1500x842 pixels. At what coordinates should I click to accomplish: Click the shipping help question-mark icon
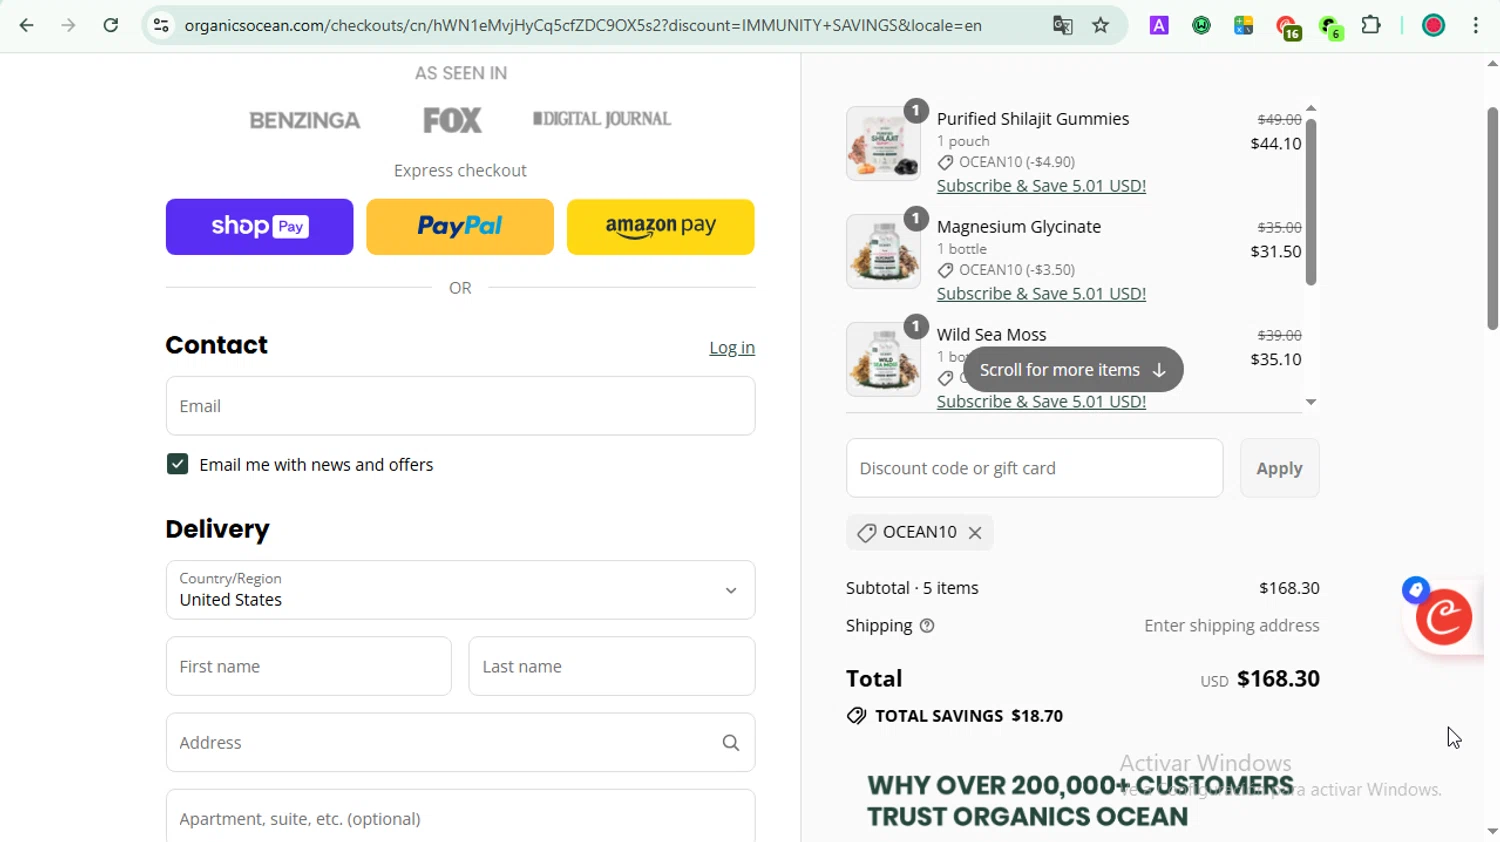tap(927, 626)
